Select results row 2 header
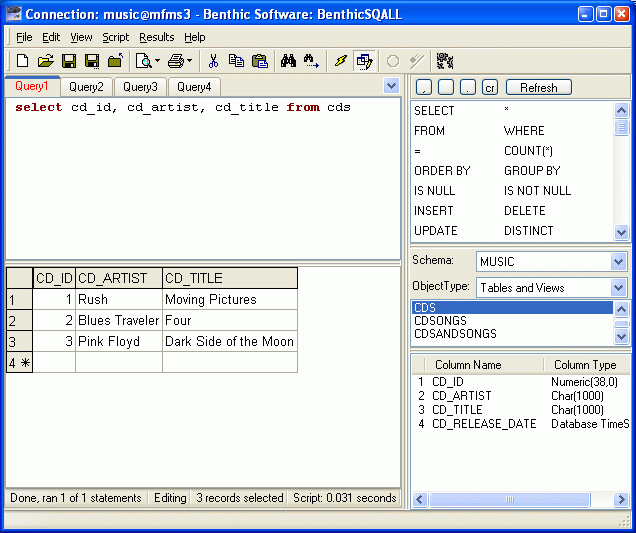This screenshot has height=533, width=636. coord(19,320)
